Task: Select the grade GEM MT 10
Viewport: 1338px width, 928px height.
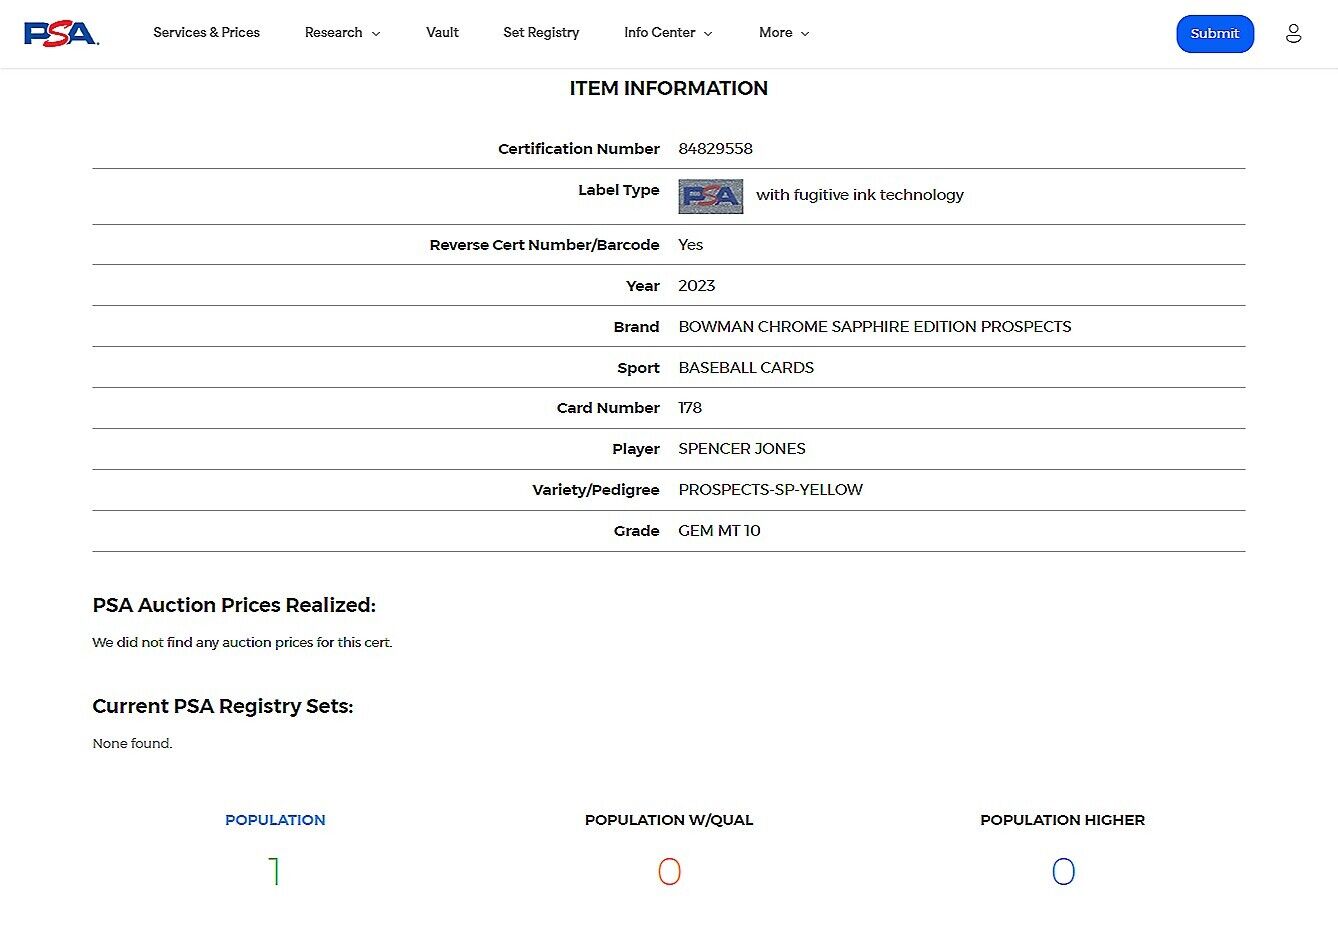Action: tap(719, 531)
